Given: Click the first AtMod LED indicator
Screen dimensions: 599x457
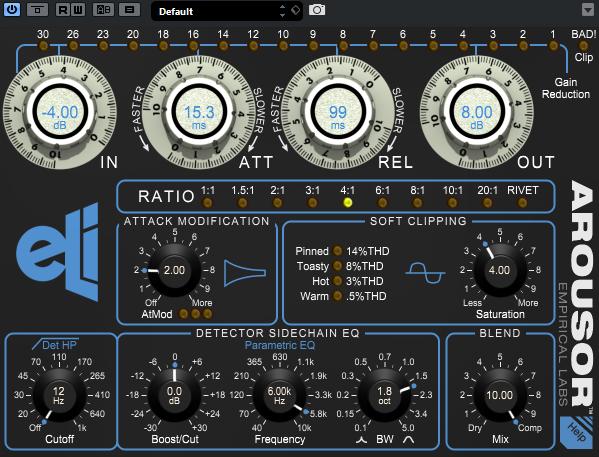Looking at the screenshot, I should [x=184, y=314].
